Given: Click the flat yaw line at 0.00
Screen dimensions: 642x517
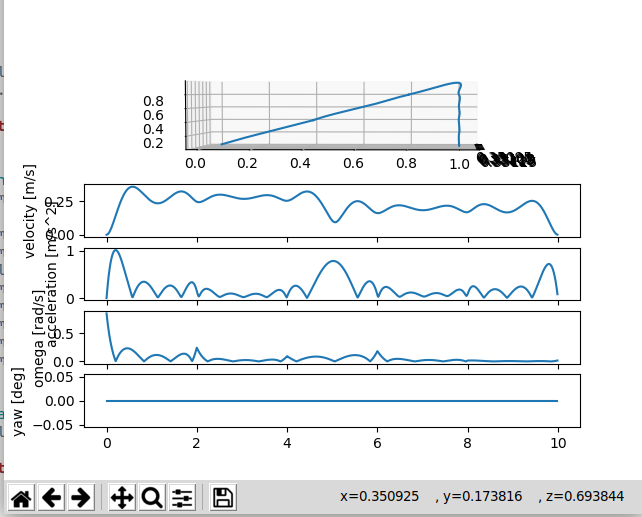Looking at the screenshot, I should 330,401.
